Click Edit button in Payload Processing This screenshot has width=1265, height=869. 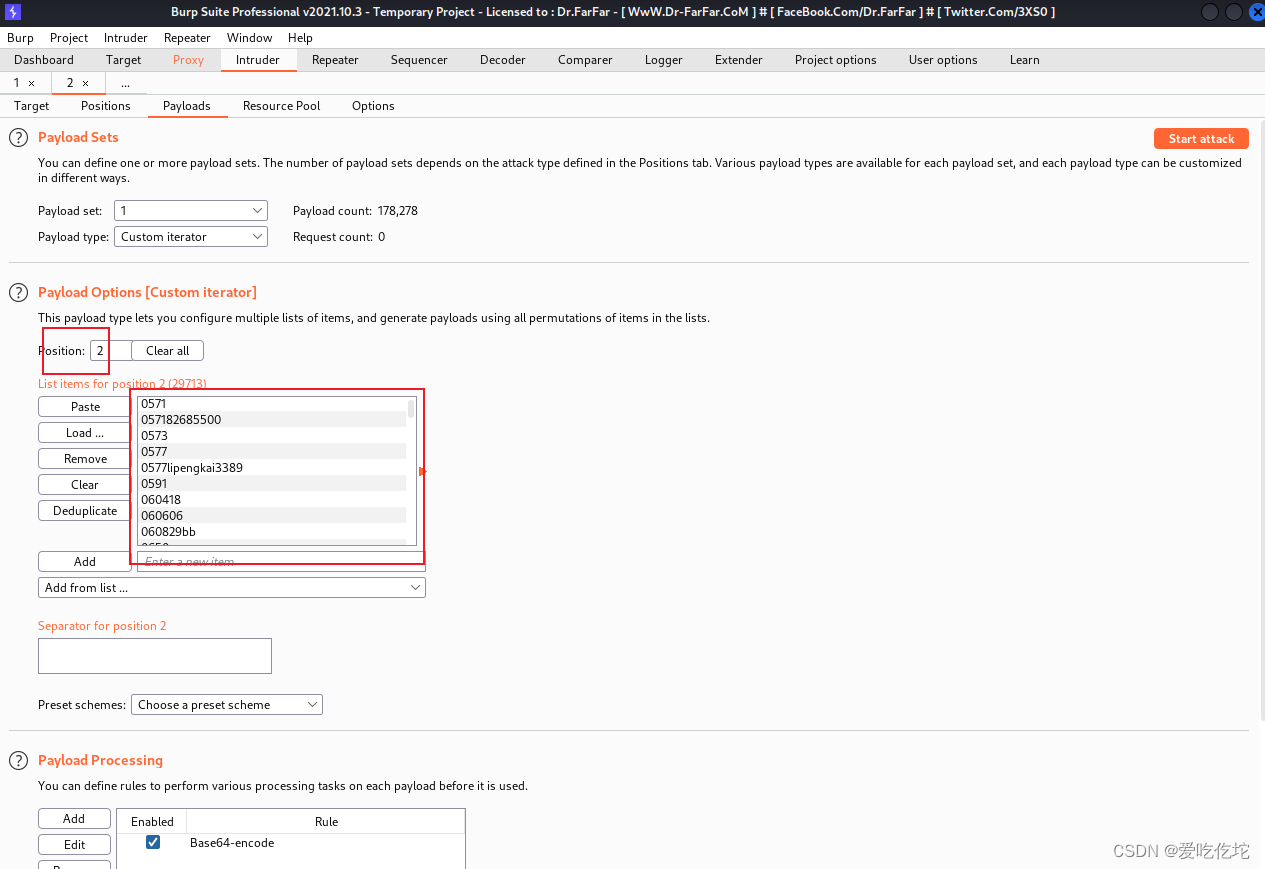click(74, 845)
